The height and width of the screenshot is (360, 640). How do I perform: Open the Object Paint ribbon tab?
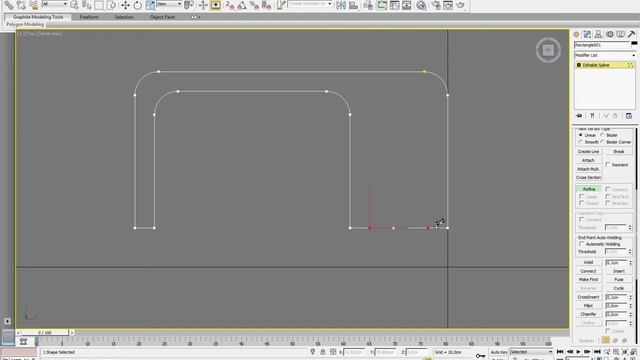click(x=162, y=17)
